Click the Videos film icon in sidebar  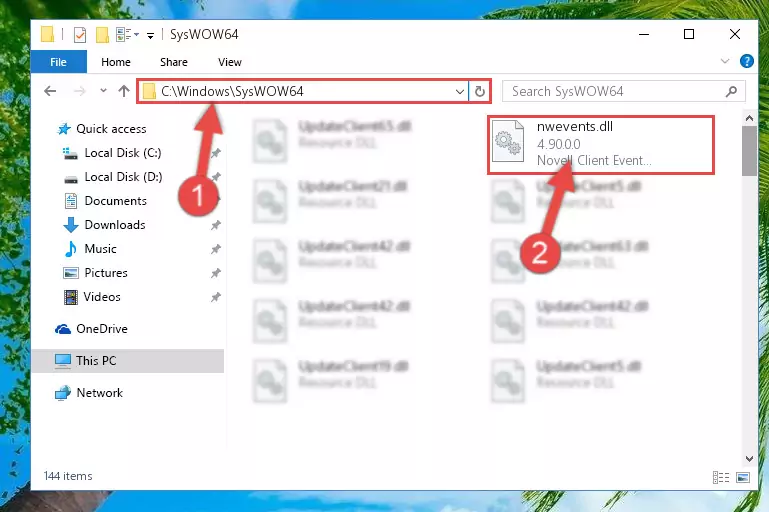point(71,297)
